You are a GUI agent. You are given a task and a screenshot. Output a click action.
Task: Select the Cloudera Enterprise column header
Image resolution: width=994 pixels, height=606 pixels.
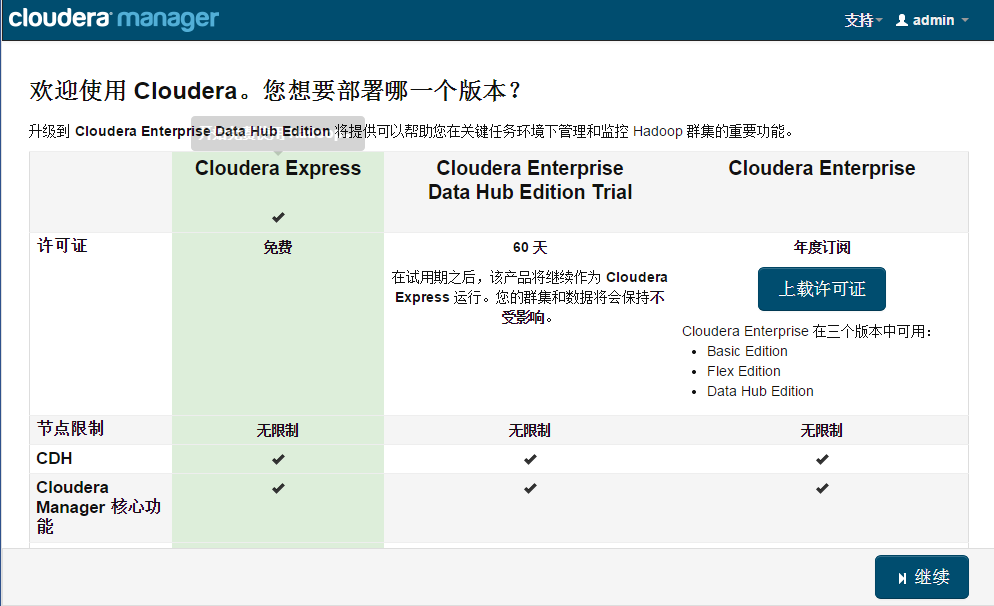(822, 168)
